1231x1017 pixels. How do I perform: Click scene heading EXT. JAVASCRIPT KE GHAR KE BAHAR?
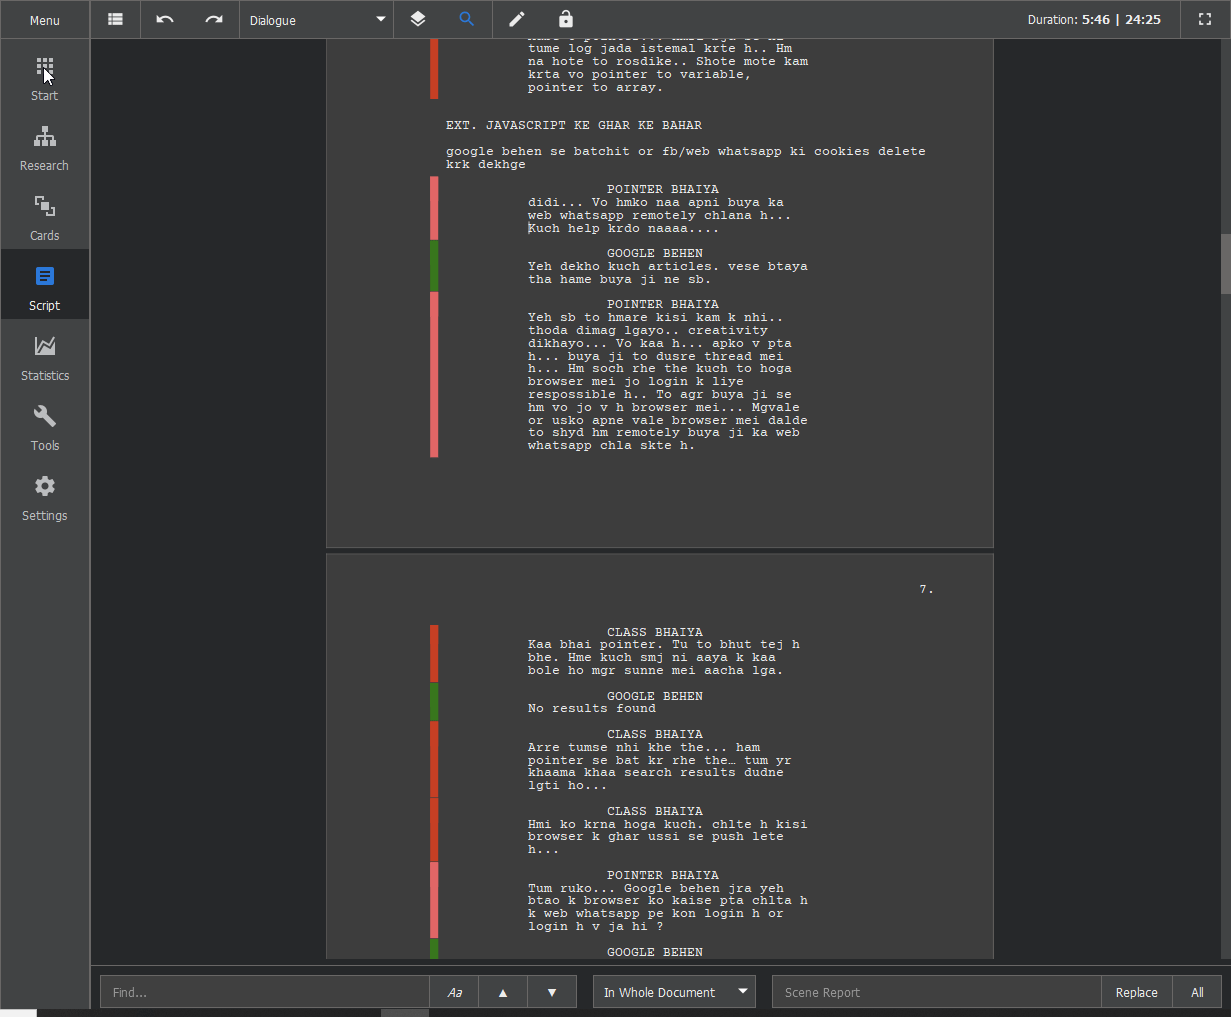[x=574, y=125]
